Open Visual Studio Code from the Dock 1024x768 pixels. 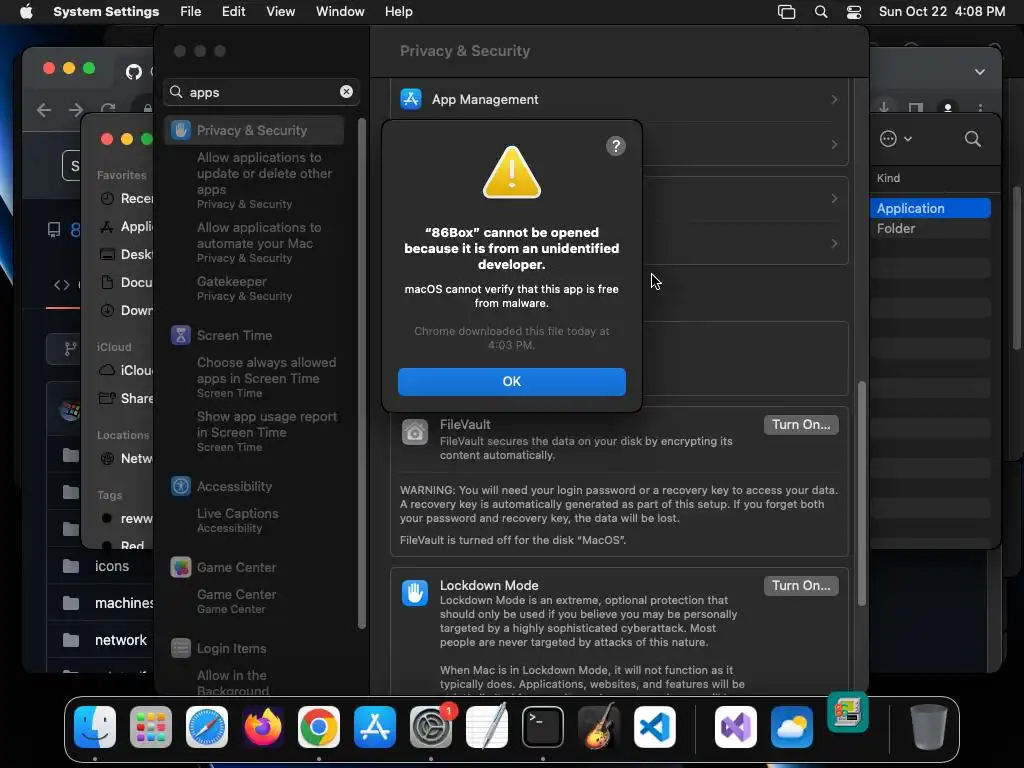click(x=654, y=727)
